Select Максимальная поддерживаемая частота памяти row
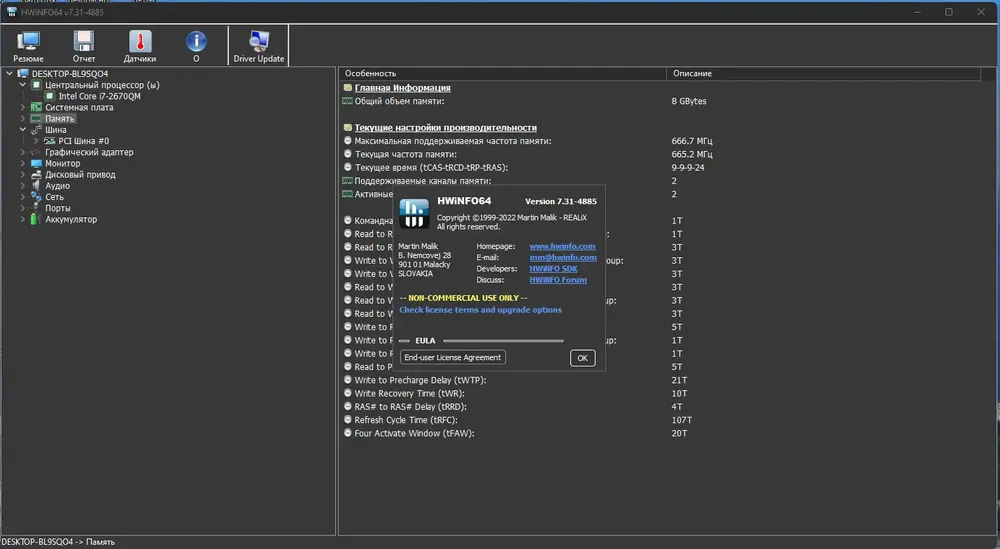The height and width of the screenshot is (549, 1000). (x=453, y=141)
